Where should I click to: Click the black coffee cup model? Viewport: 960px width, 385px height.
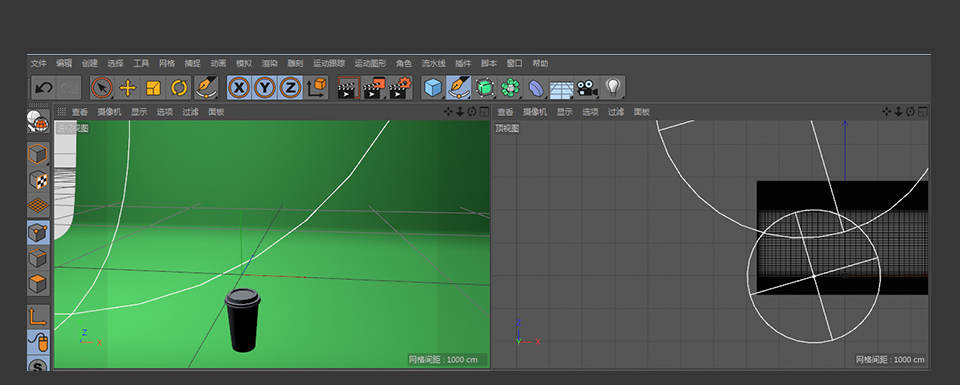tap(243, 320)
